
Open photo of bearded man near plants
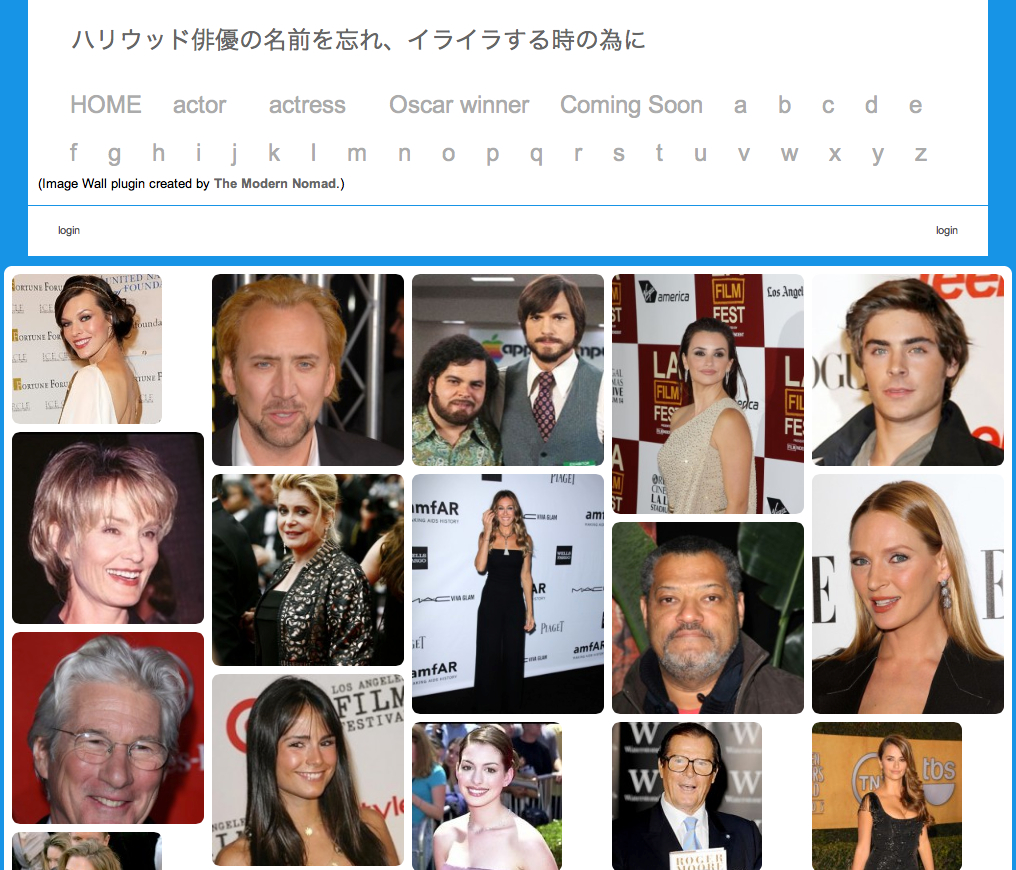(708, 618)
